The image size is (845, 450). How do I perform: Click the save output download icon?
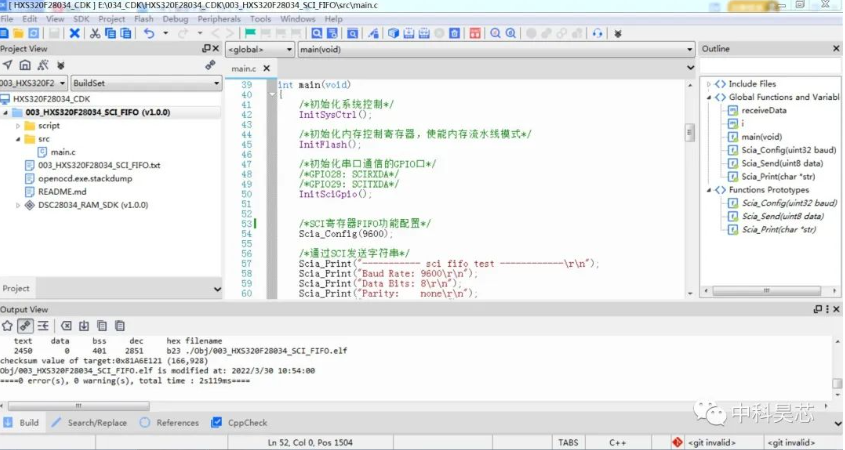[84, 326]
